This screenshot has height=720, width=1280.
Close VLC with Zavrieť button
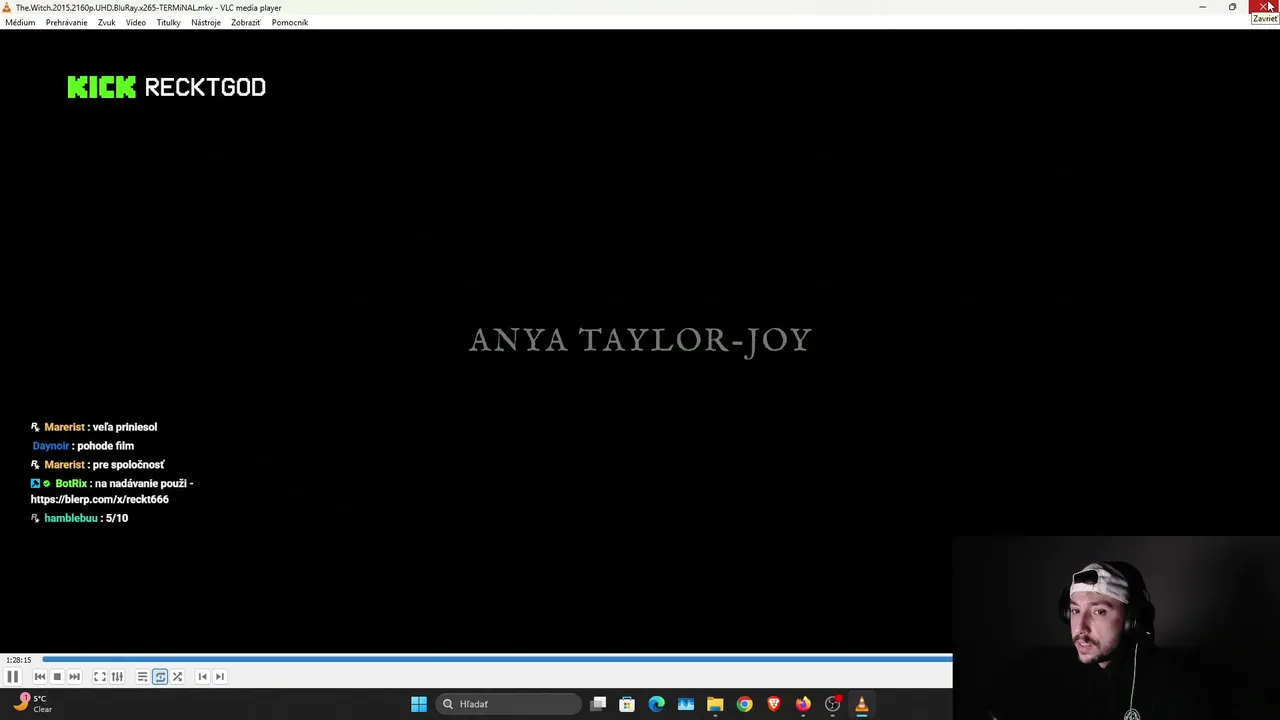1264,7
